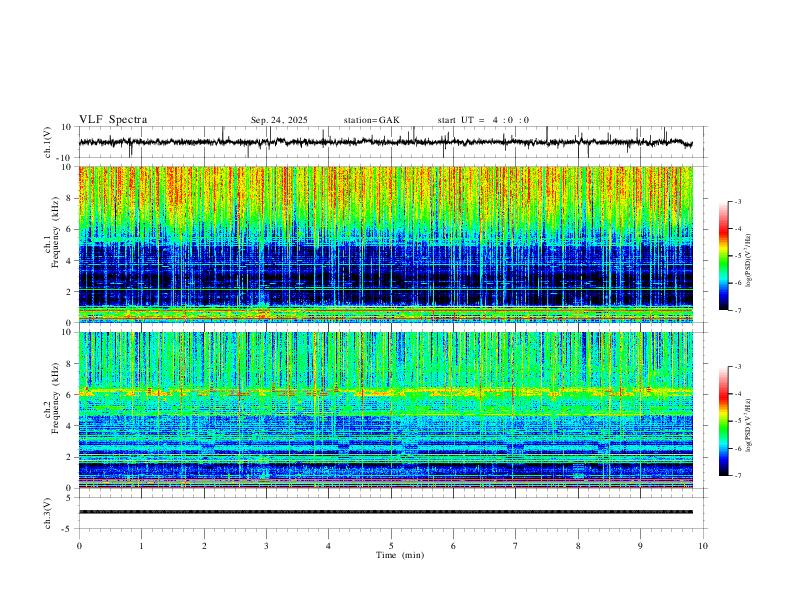This screenshot has height=612, width=792.
Task: Click the "VLF Spectra" plot title
Action: (113, 120)
